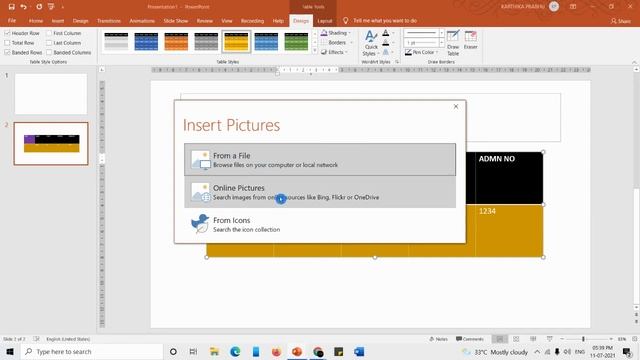Select the Draw Table tool
Image resolution: width=640 pixels, height=360 pixels.
tap(453, 43)
